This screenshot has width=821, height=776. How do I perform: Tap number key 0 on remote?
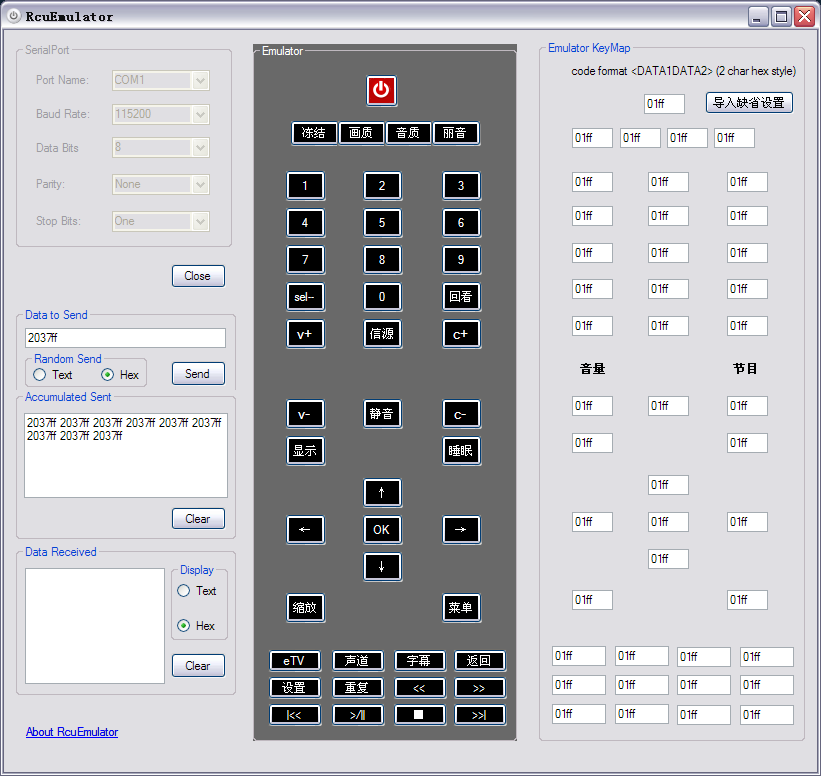point(382,296)
